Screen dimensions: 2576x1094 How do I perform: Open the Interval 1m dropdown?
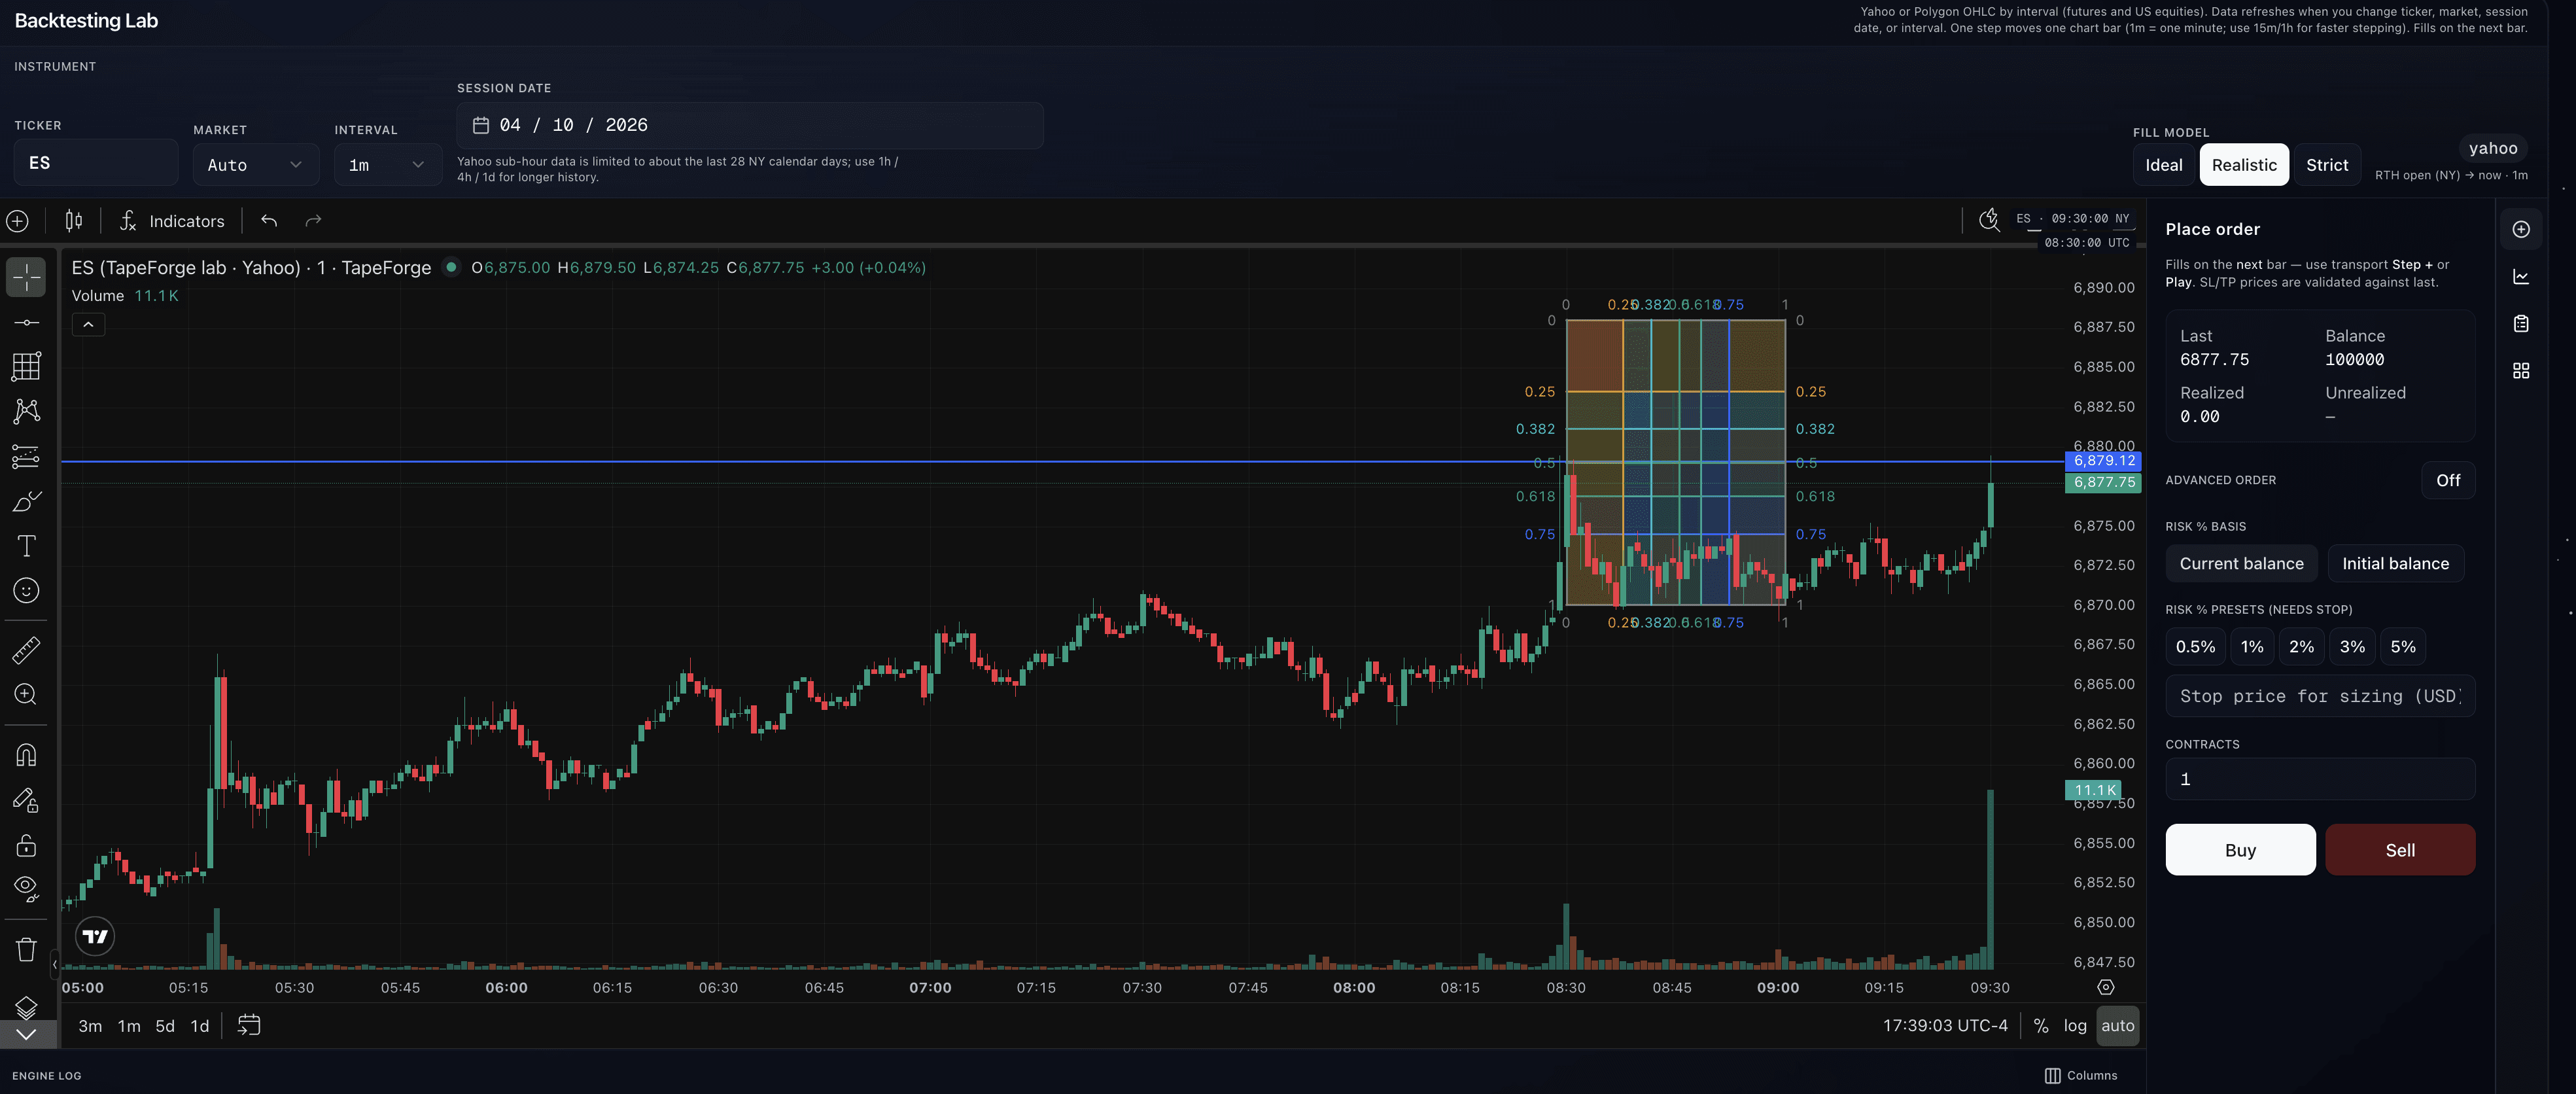(387, 165)
